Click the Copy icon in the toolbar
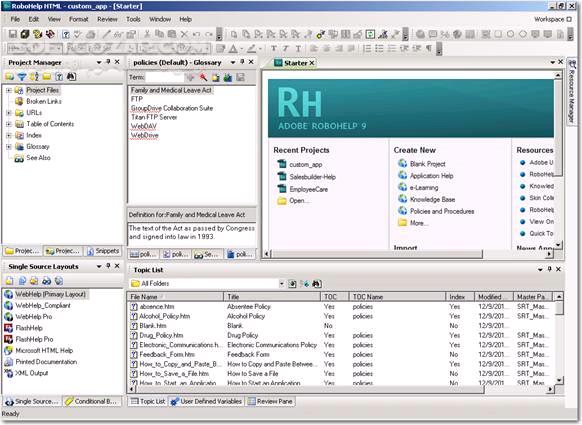Screen dimensions: 582x425 pyautogui.click(x=159, y=34)
